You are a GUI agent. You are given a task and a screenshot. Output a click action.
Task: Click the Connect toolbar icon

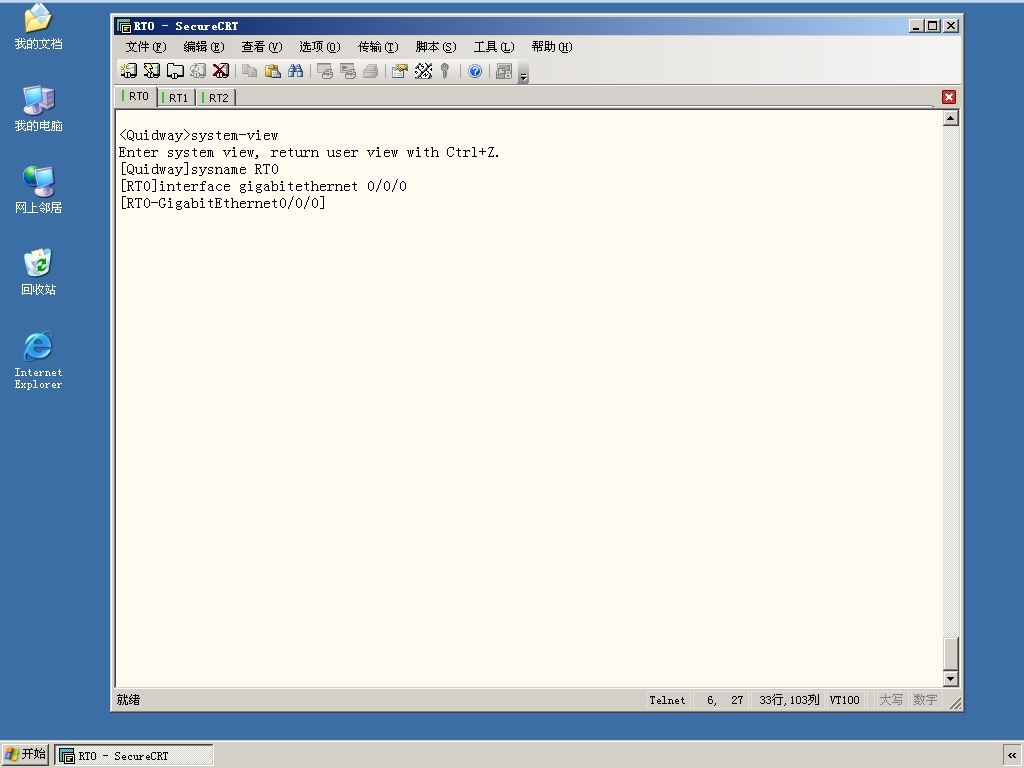pos(129,71)
